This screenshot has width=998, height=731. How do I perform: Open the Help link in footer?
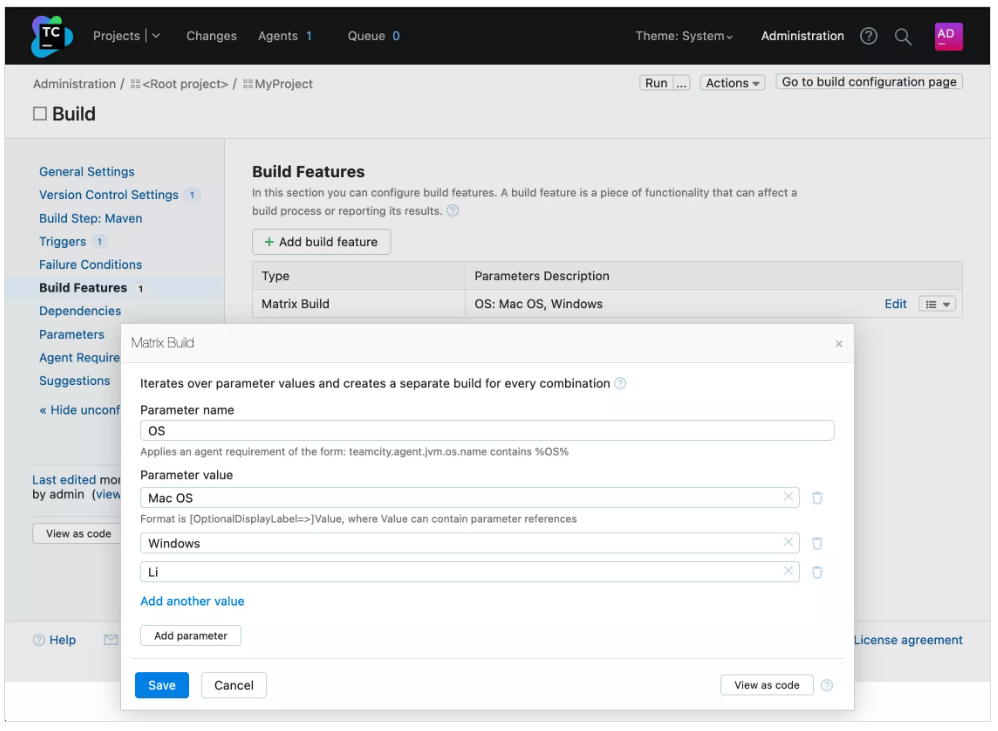tap(62, 640)
